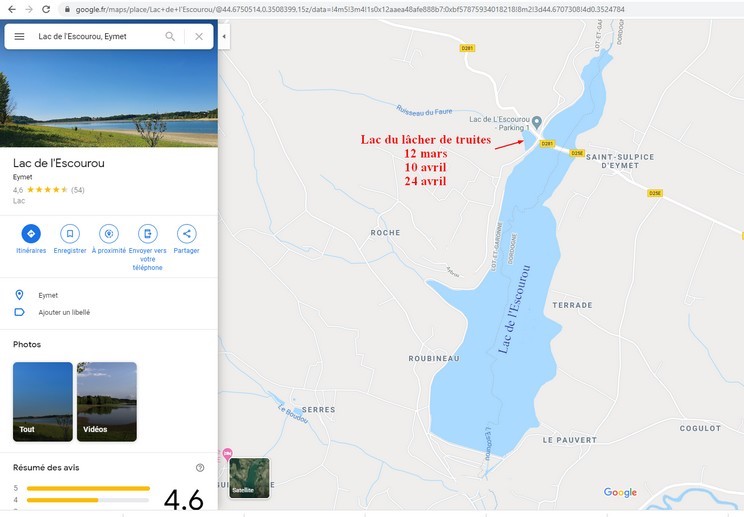
Task: Click the reviews summary help icon
Action: 200,468
